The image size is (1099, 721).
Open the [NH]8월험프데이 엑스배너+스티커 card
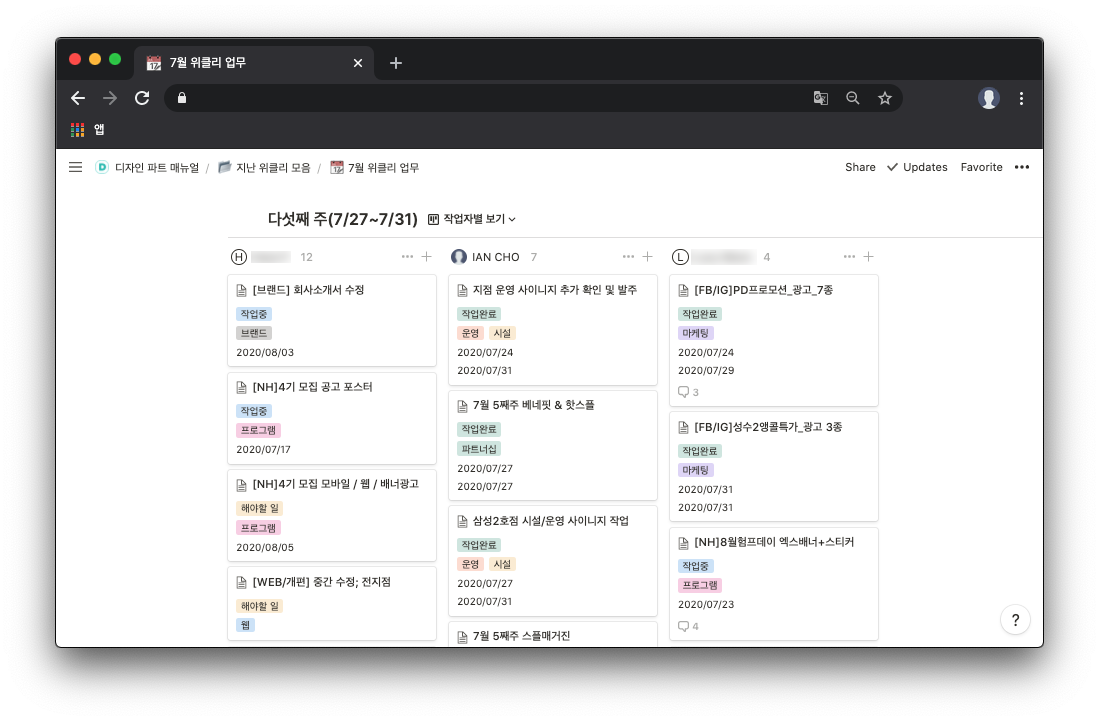point(774,584)
